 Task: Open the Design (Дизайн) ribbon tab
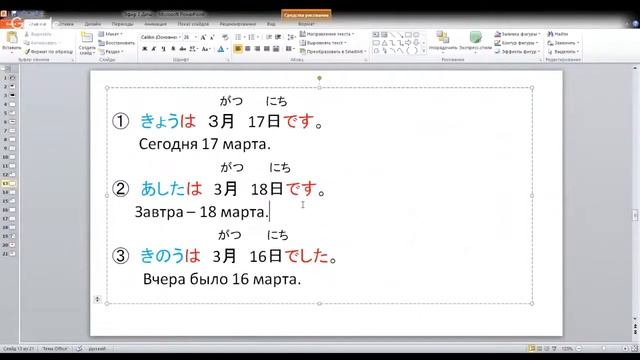(93, 24)
